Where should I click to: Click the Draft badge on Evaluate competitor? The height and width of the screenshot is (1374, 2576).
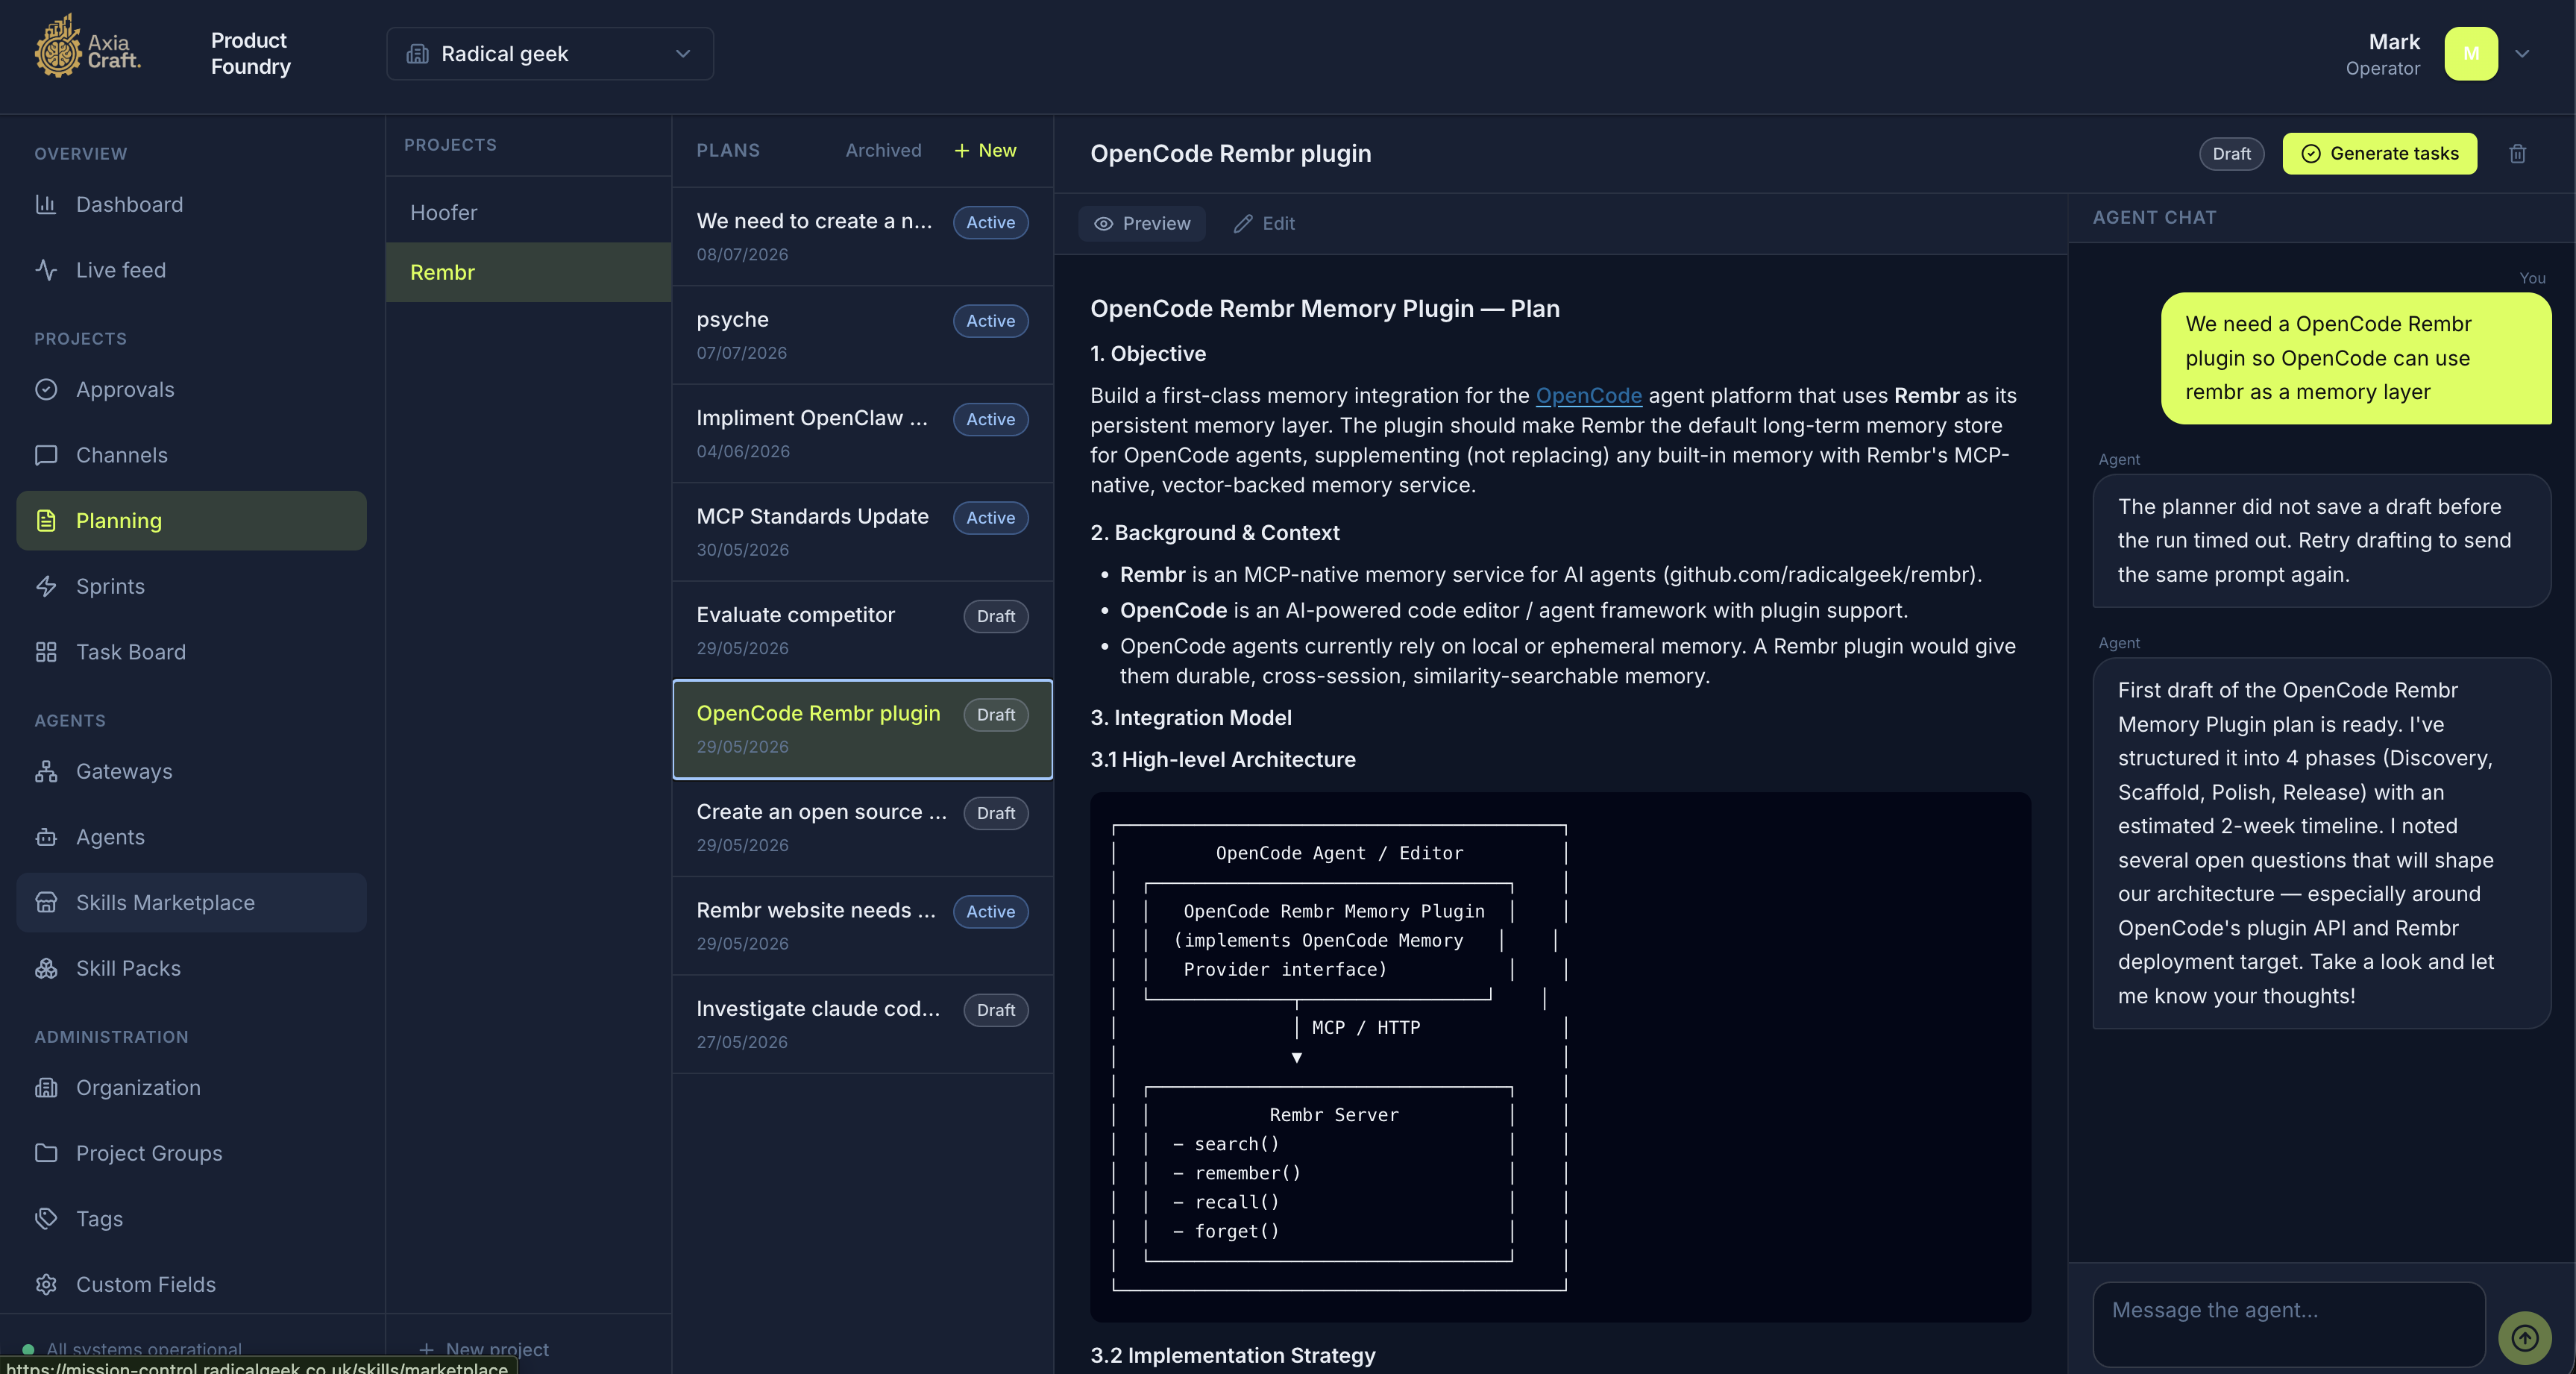coord(995,616)
